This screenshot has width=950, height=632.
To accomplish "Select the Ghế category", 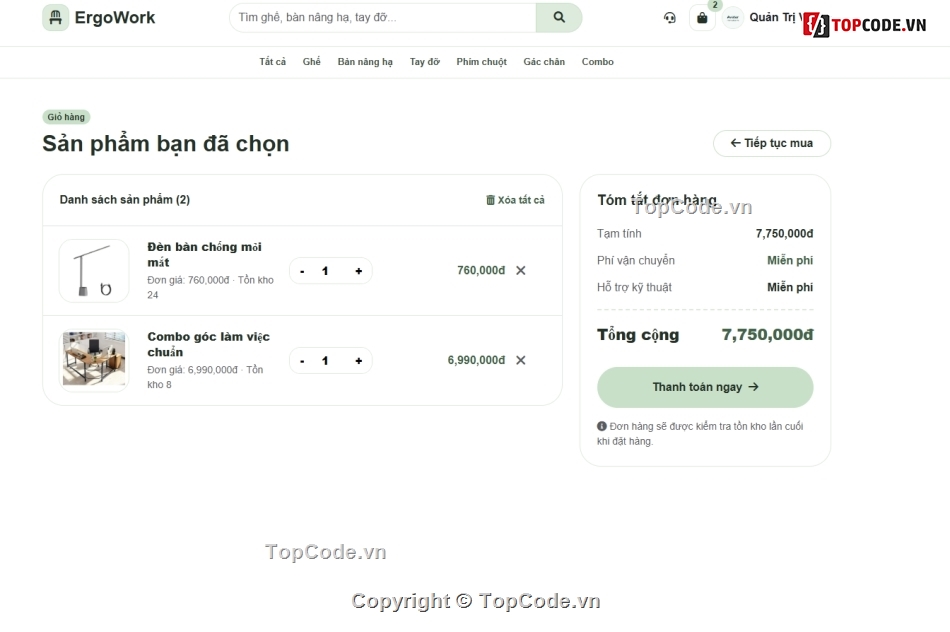I will [311, 62].
